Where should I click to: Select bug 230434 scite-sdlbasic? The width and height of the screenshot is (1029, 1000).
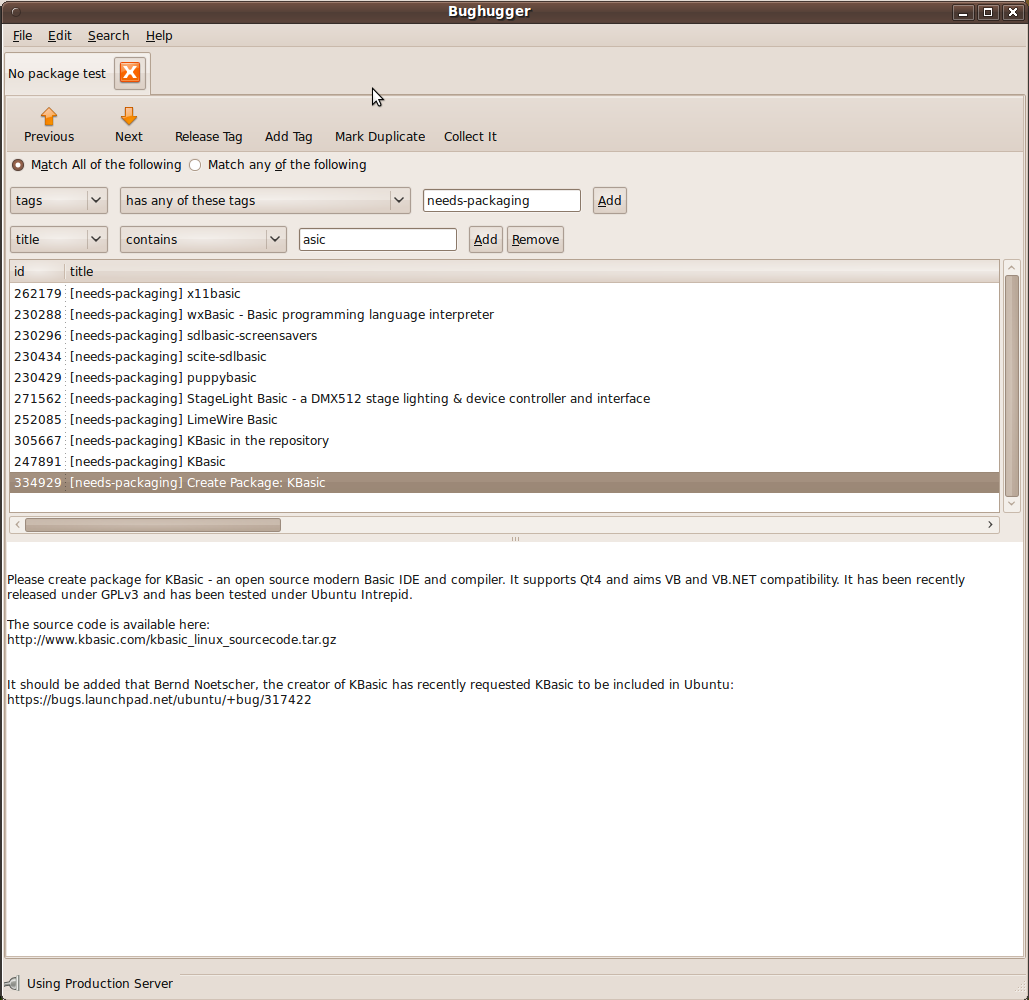505,356
